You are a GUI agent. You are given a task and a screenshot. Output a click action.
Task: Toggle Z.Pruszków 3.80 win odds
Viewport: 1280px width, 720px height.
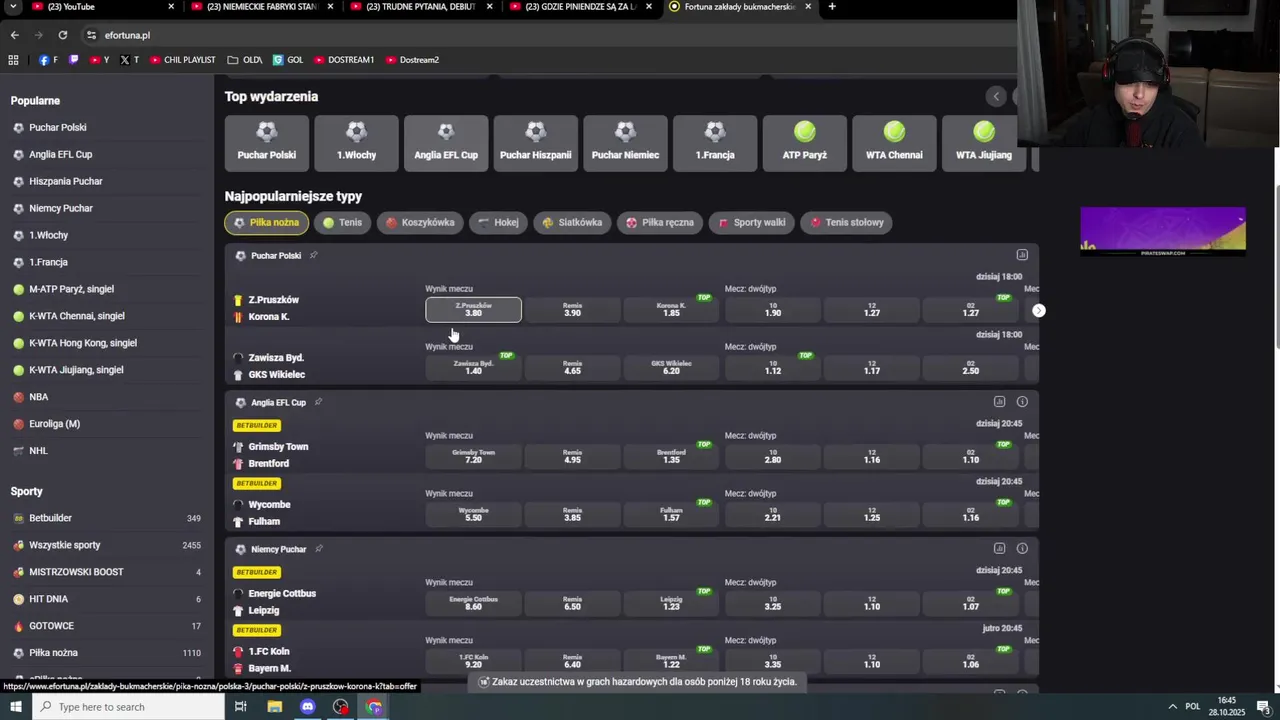tap(473, 310)
